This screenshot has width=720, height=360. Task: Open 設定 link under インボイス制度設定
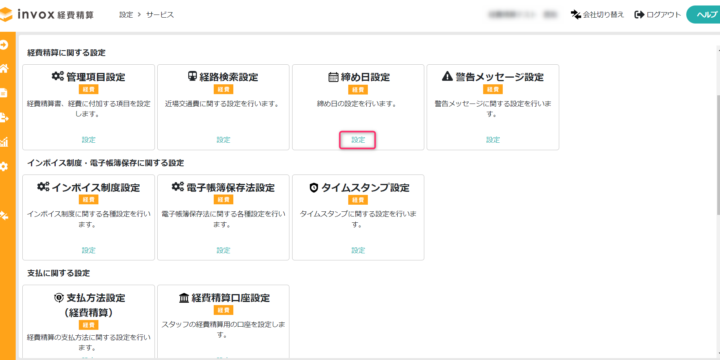[89, 251]
